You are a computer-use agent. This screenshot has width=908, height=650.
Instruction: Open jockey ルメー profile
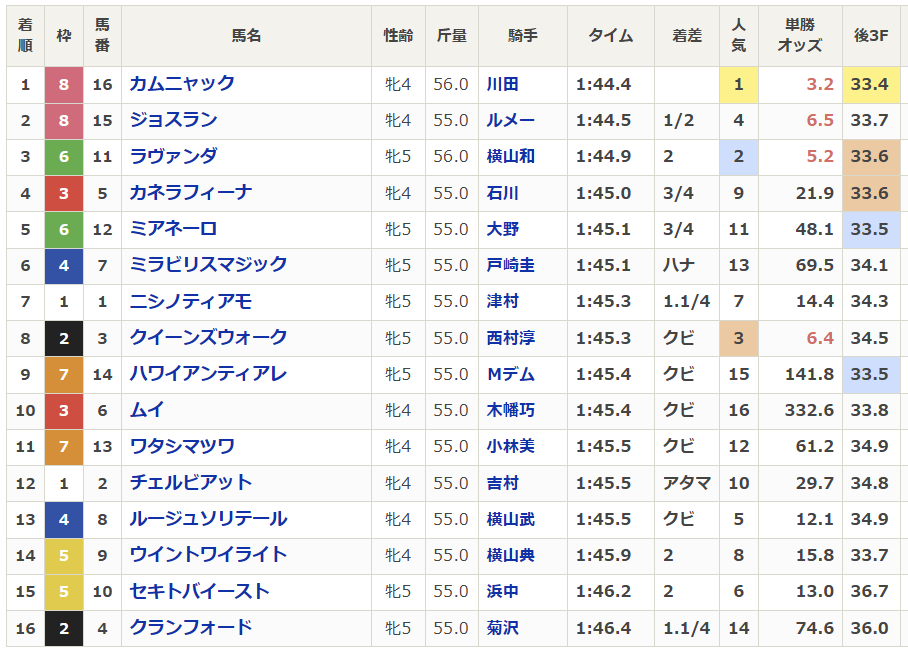tap(510, 120)
